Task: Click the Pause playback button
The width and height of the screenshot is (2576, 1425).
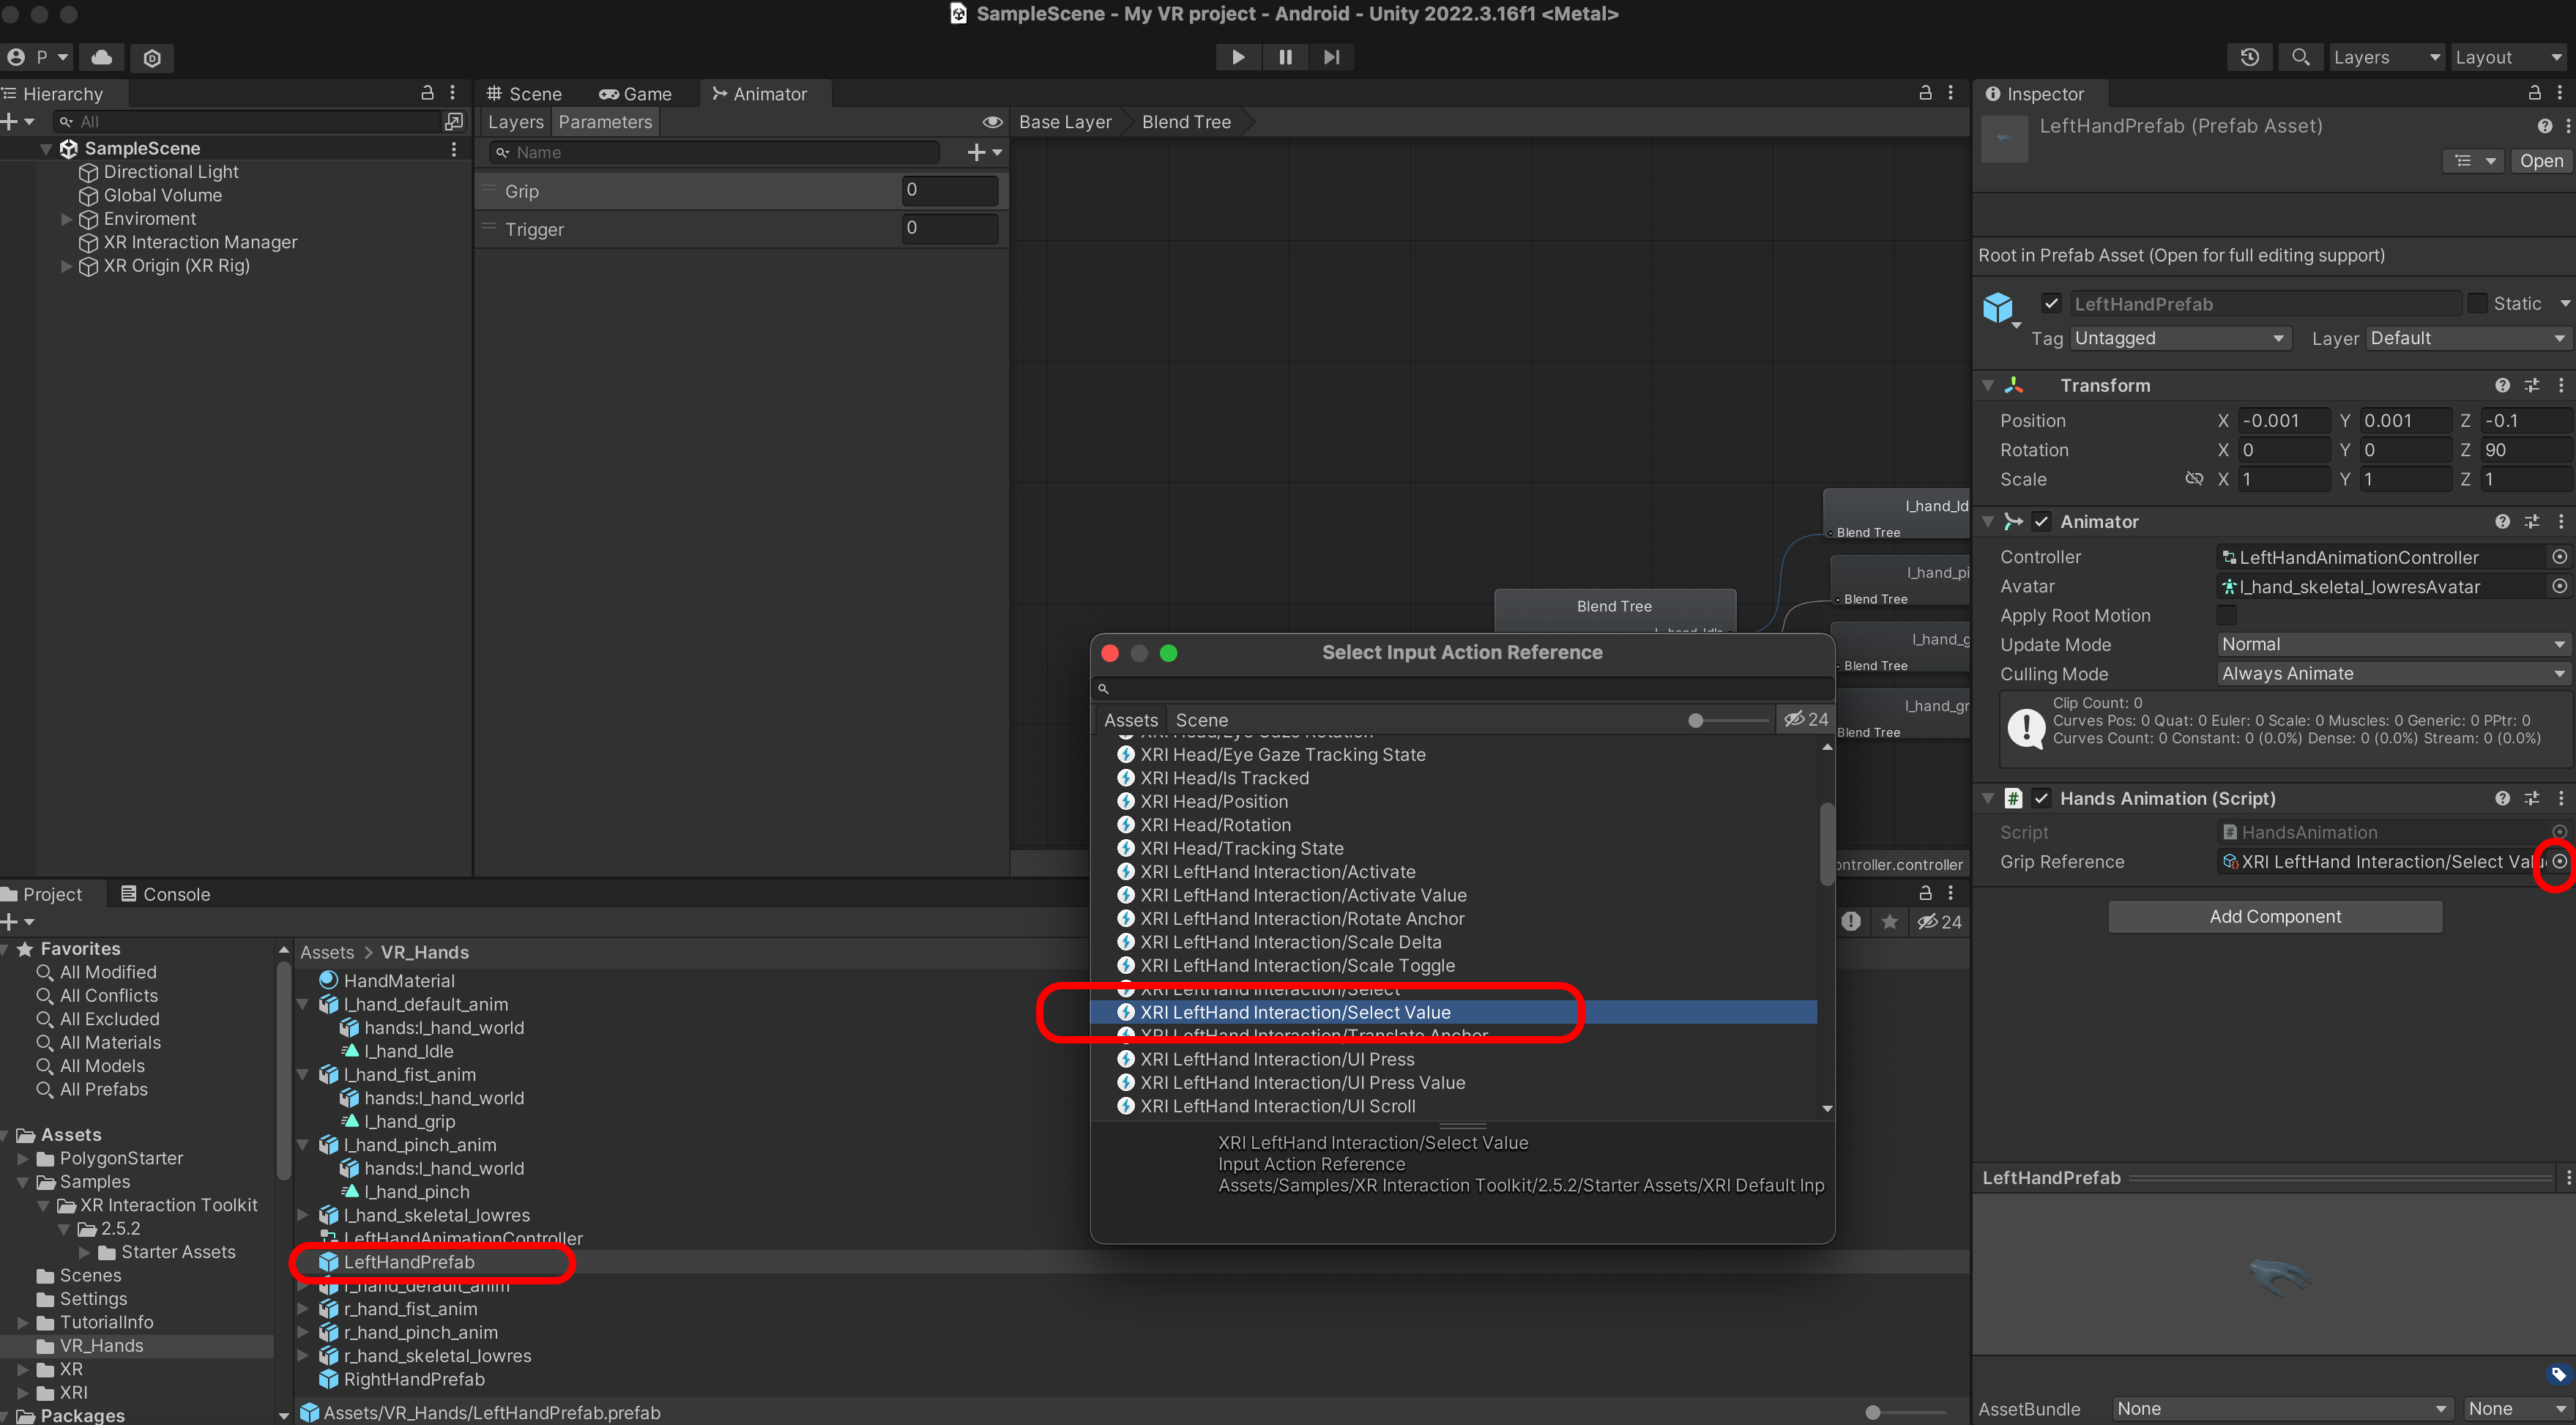Action: (x=1285, y=57)
